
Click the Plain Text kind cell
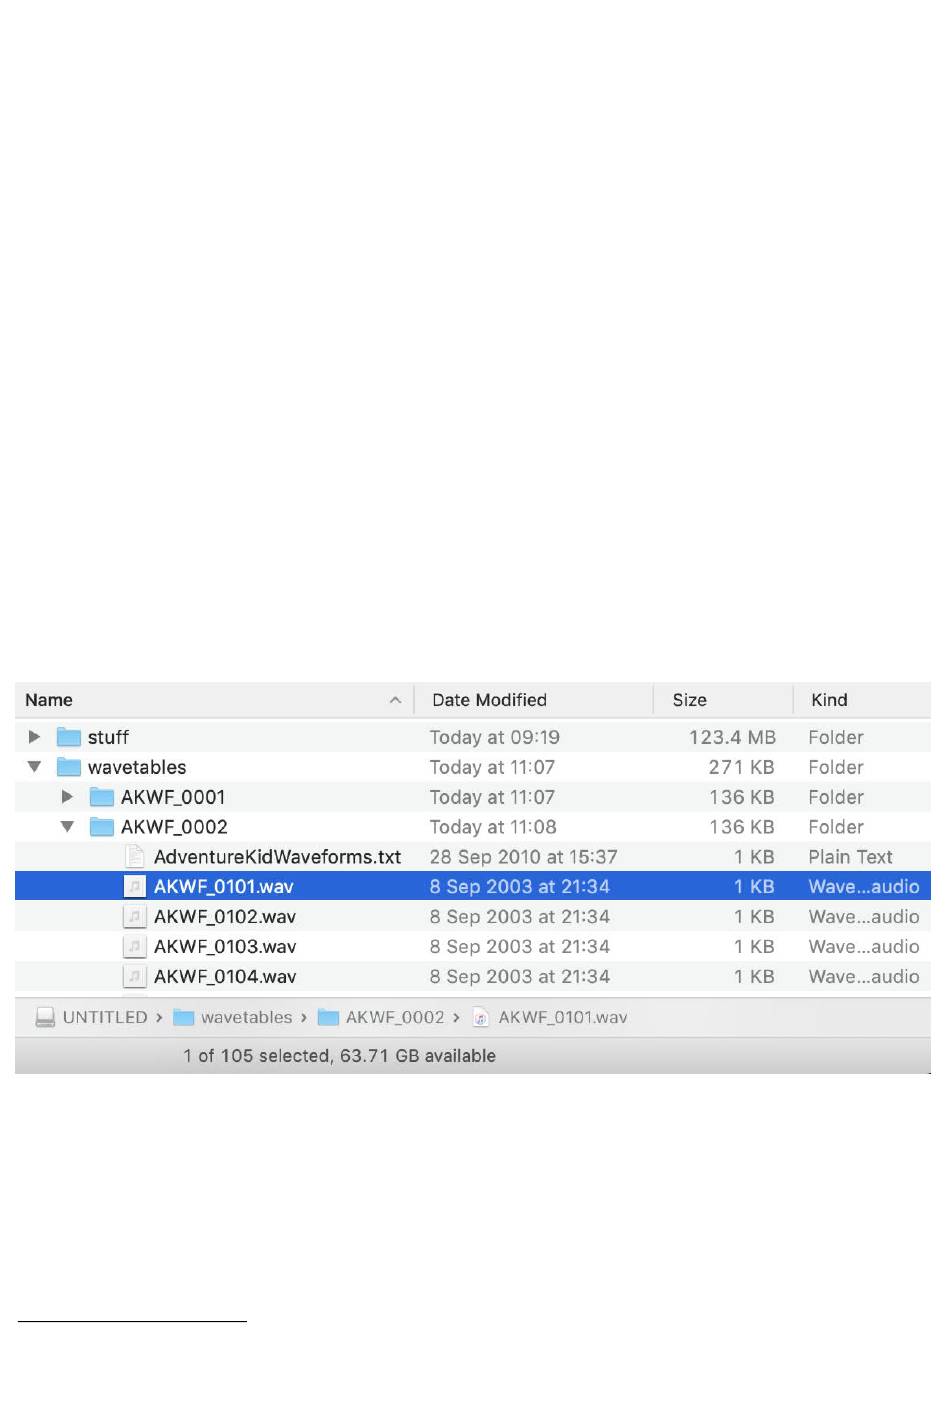pos(851,857)
